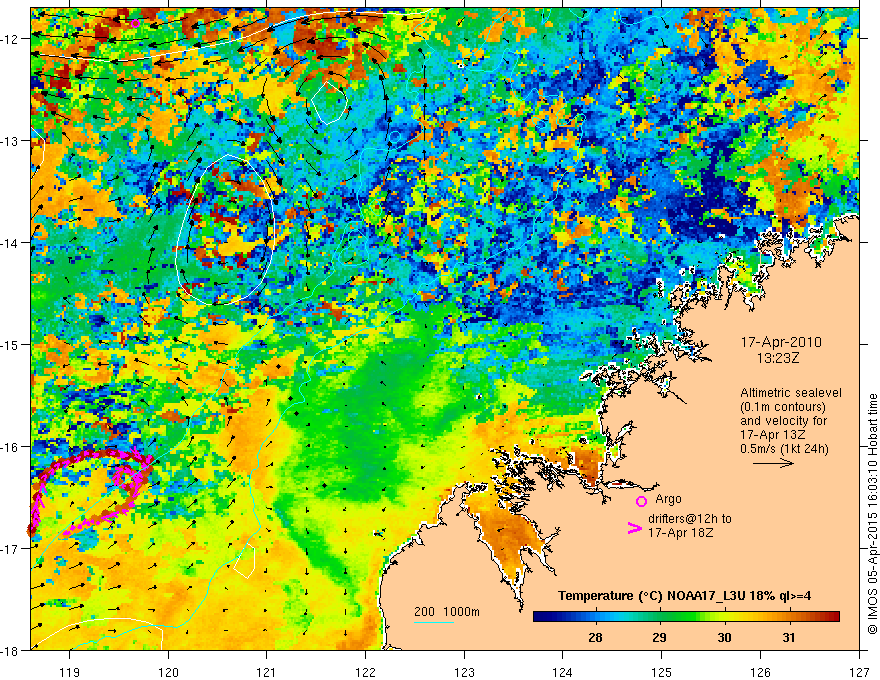Screen dimensions: 880x680
Task: Click the magenta drifters arrowhead legend symbol
Action: tap(634, 528)
